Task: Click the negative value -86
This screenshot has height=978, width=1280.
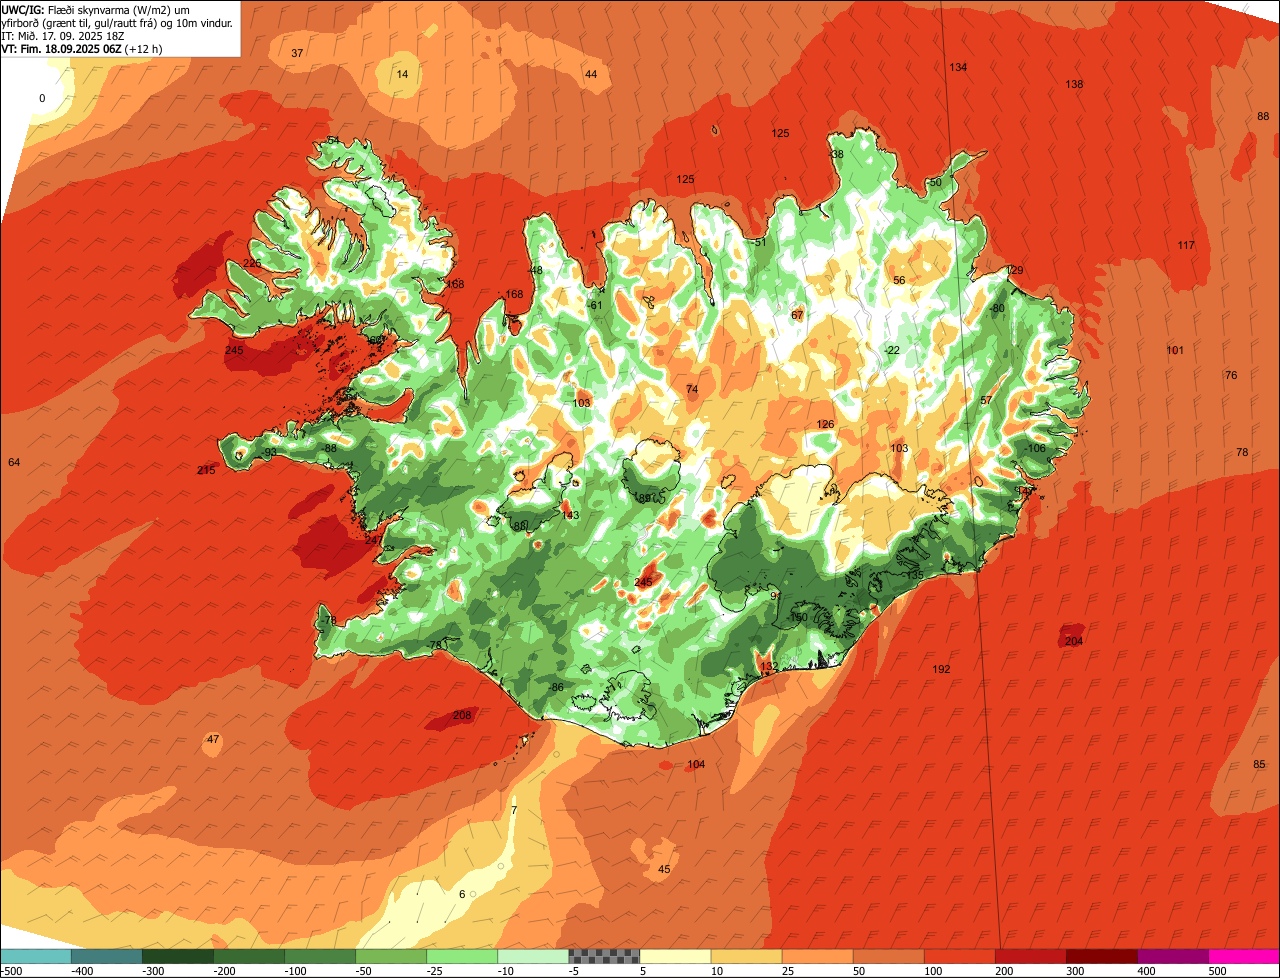Action: pyautogui.click(x=556, y=688)
